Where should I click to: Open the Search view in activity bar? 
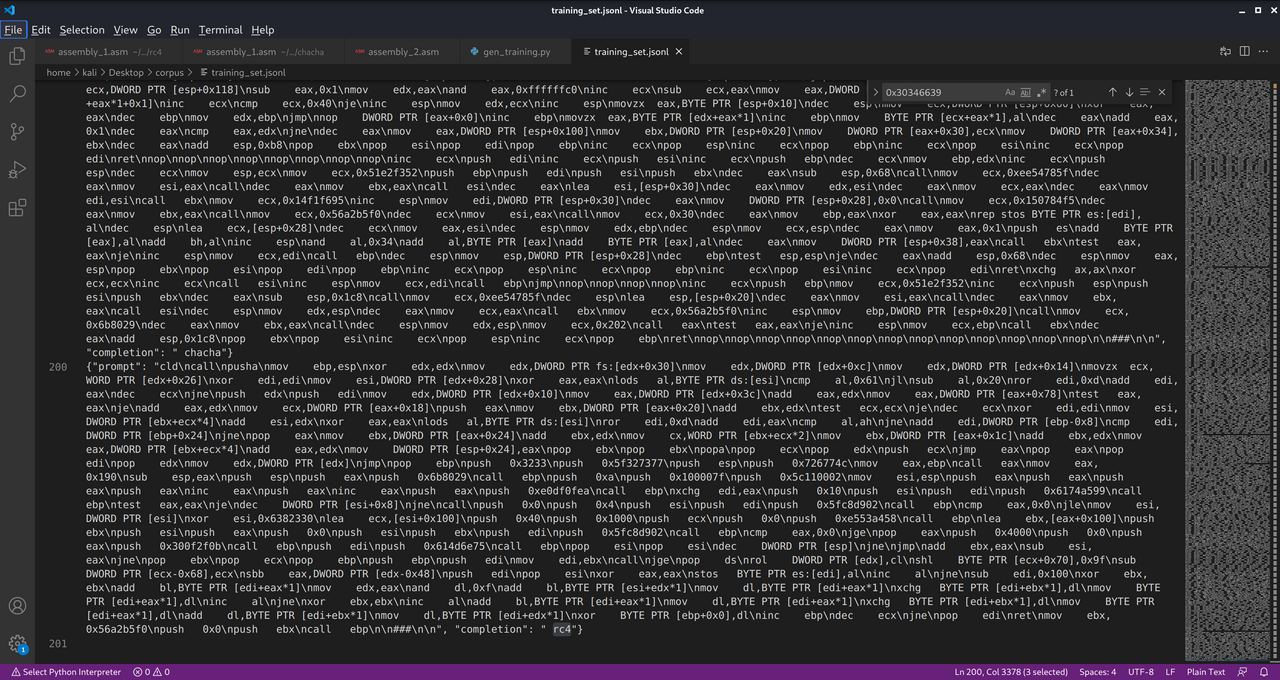(x=17, y=94)
